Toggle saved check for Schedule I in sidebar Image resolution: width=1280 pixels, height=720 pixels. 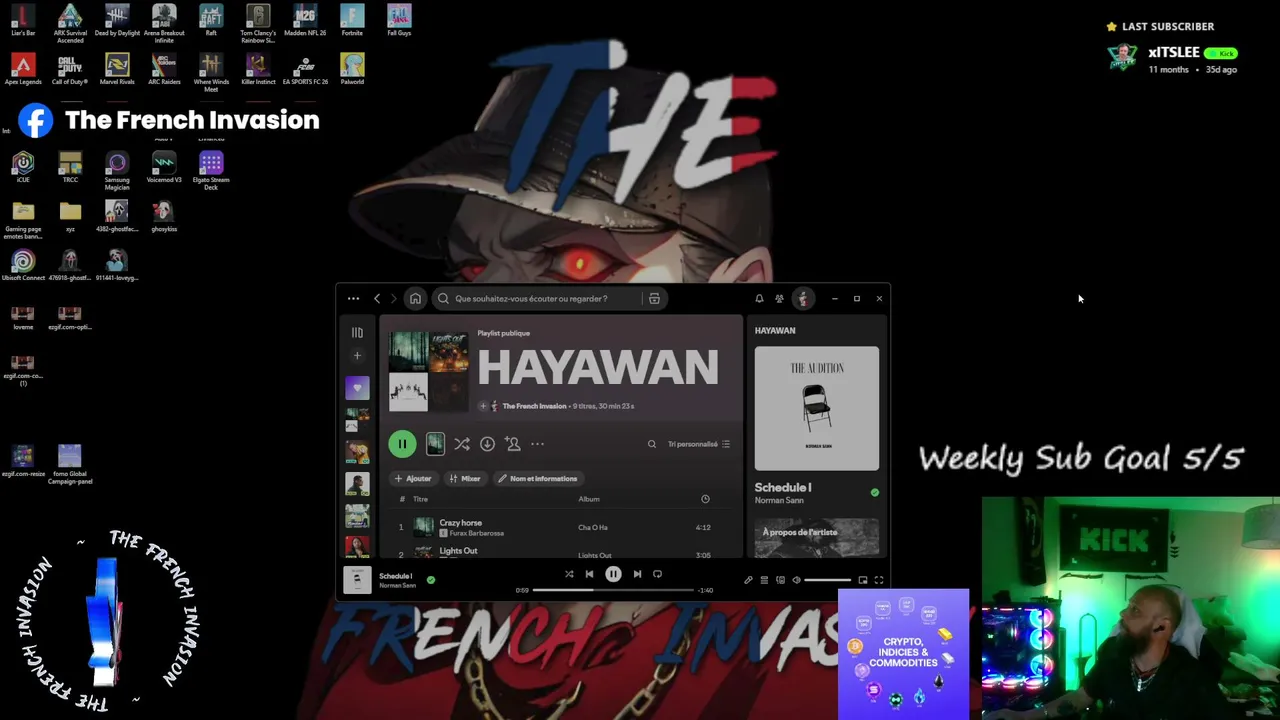pyautogui.click(x=875, y=492)
